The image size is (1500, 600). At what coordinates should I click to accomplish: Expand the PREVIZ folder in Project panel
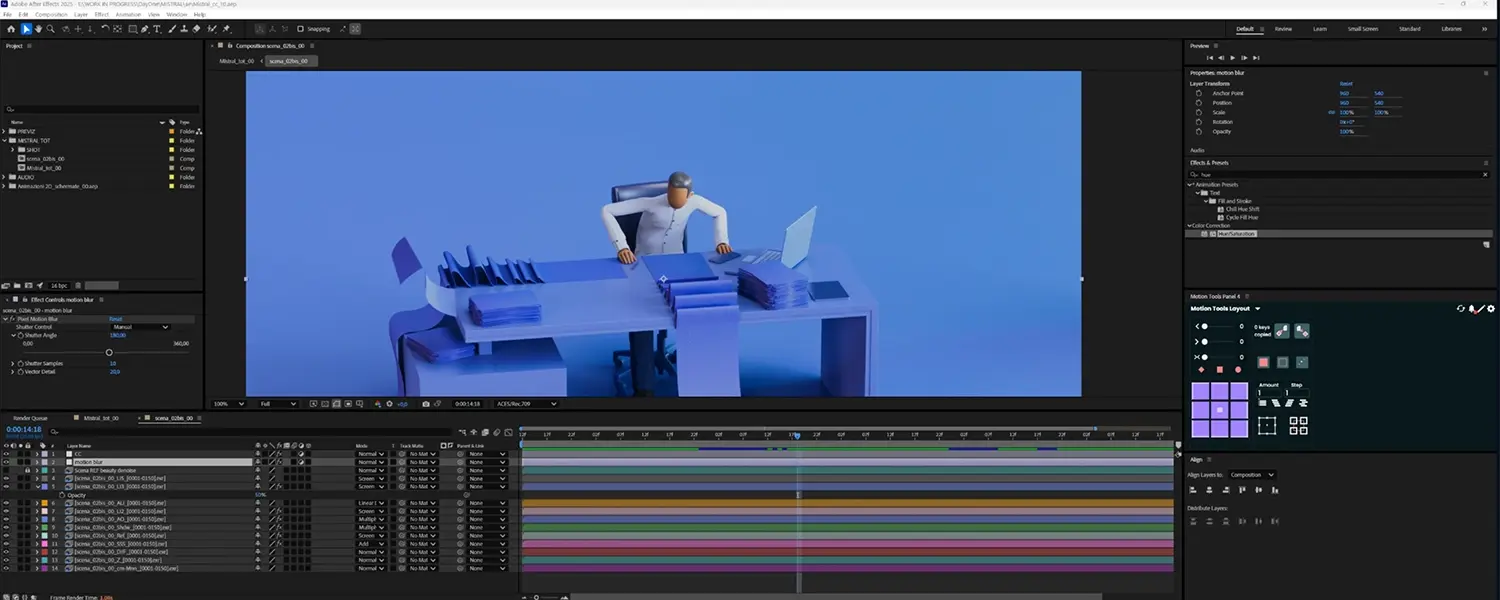click(4, 132)
